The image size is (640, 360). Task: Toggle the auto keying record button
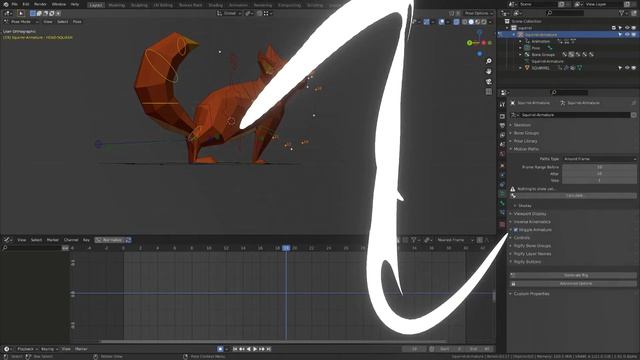[x=220, y=349]
